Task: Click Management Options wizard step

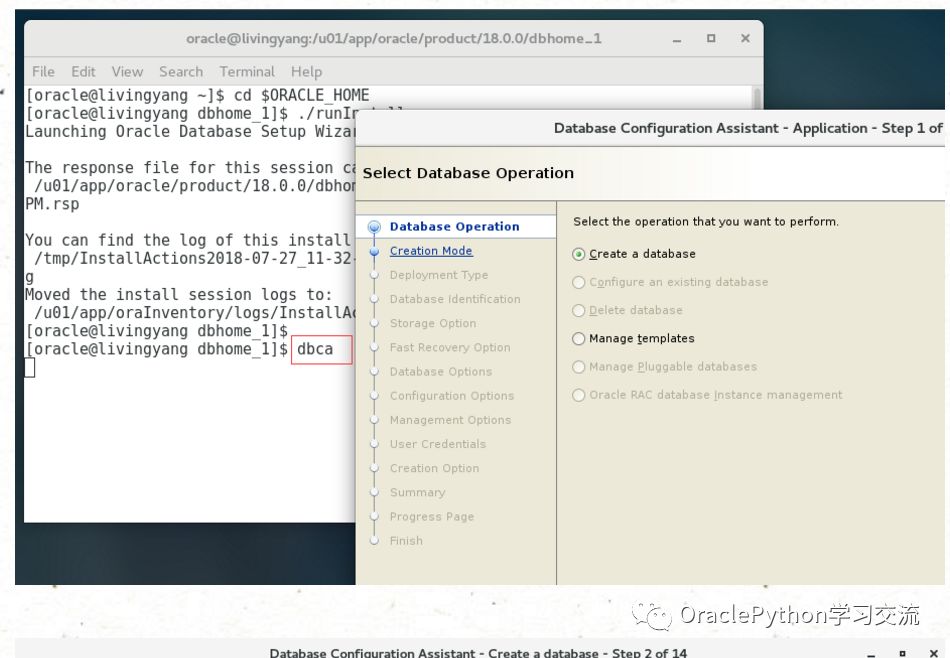Action: pyautogui.click(x=450, y=420)
